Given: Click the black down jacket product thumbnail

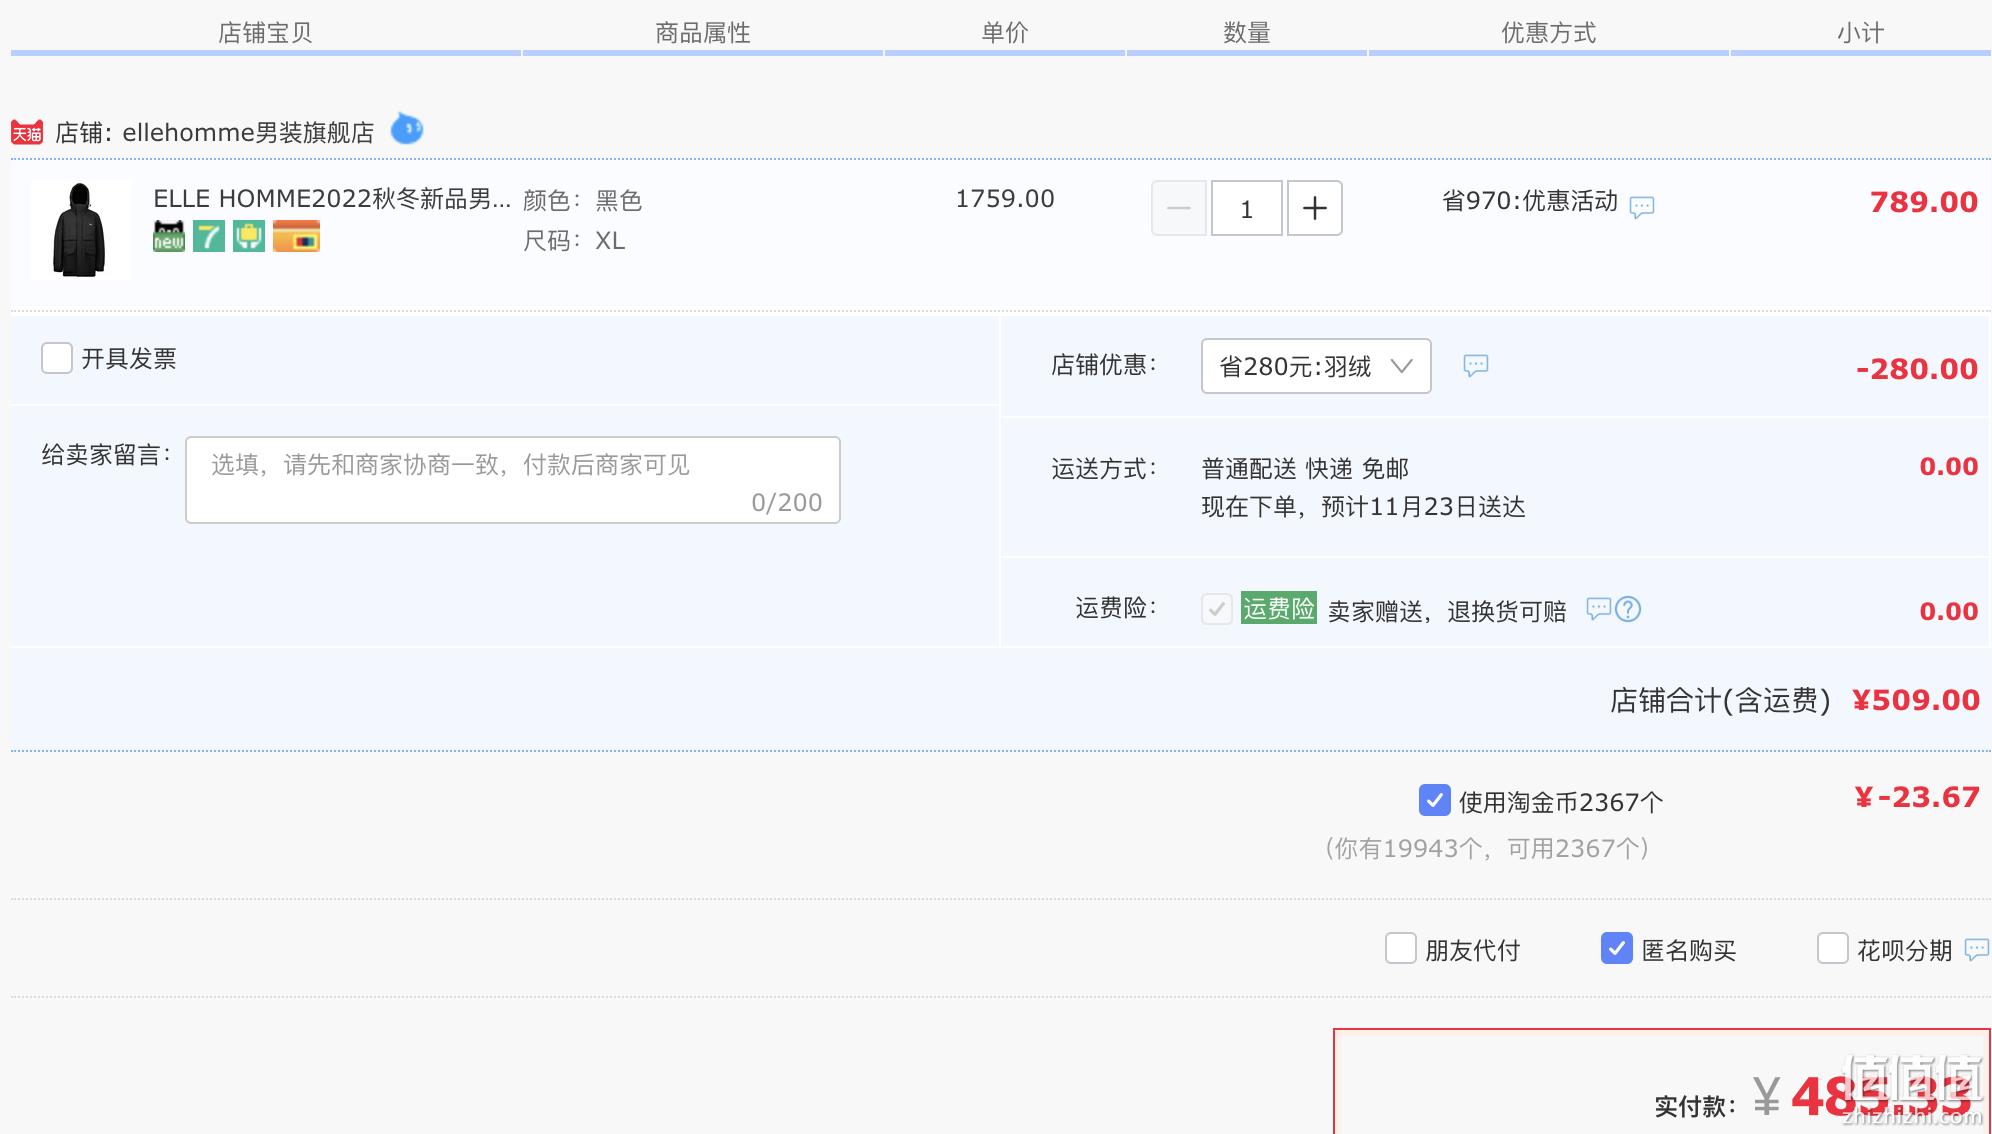Looking at the screenshot, I should tap(80, 229).
